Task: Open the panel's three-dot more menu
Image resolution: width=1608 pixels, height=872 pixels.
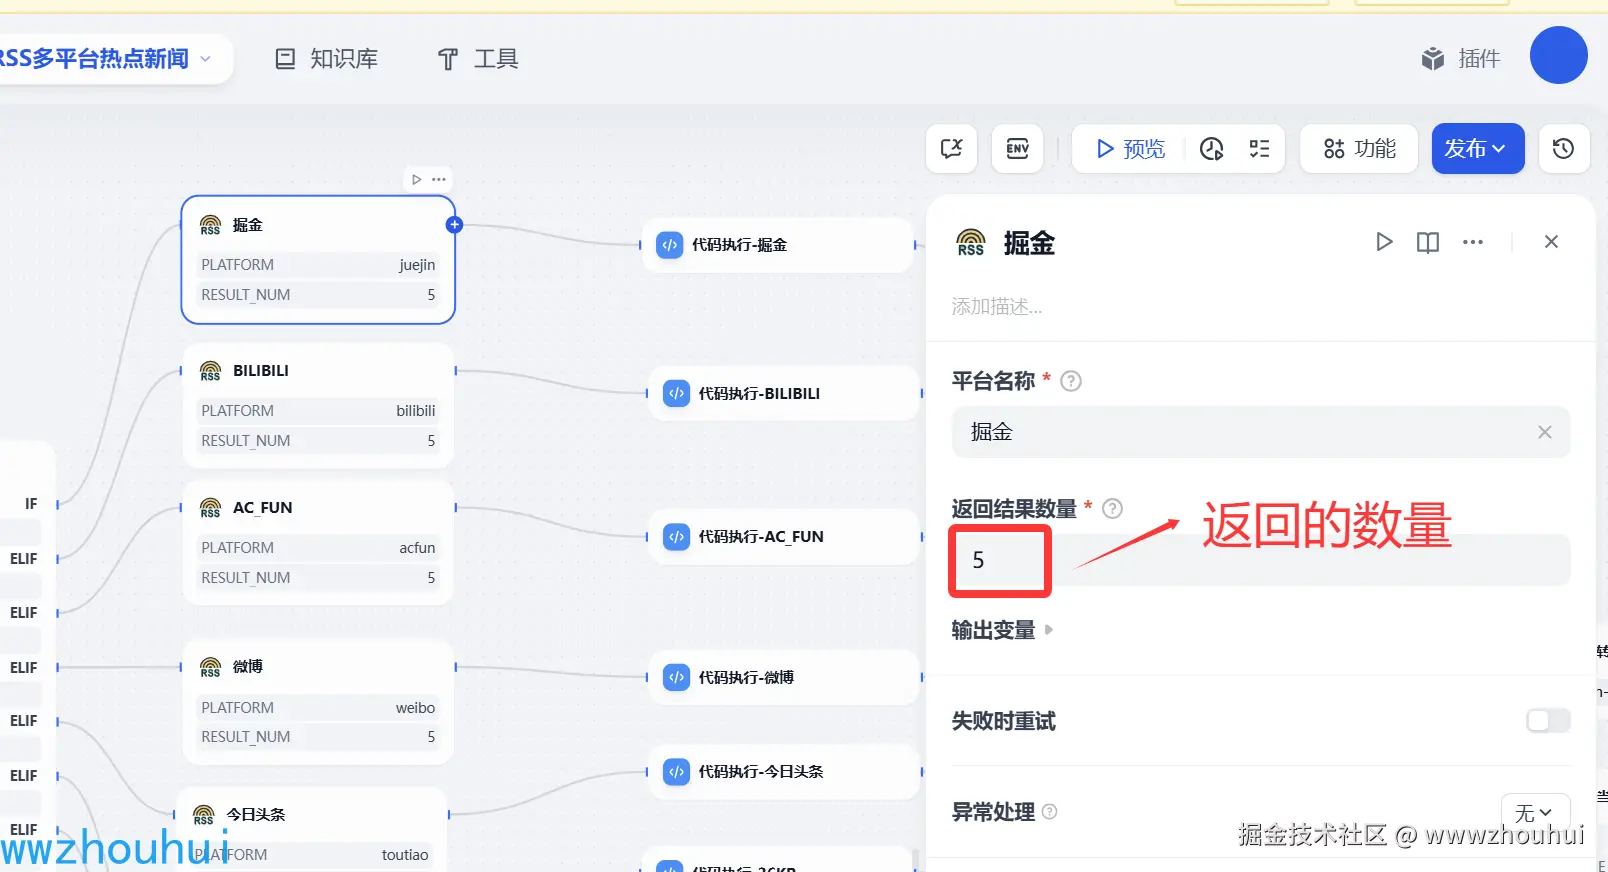Action: click(1473, 242)
